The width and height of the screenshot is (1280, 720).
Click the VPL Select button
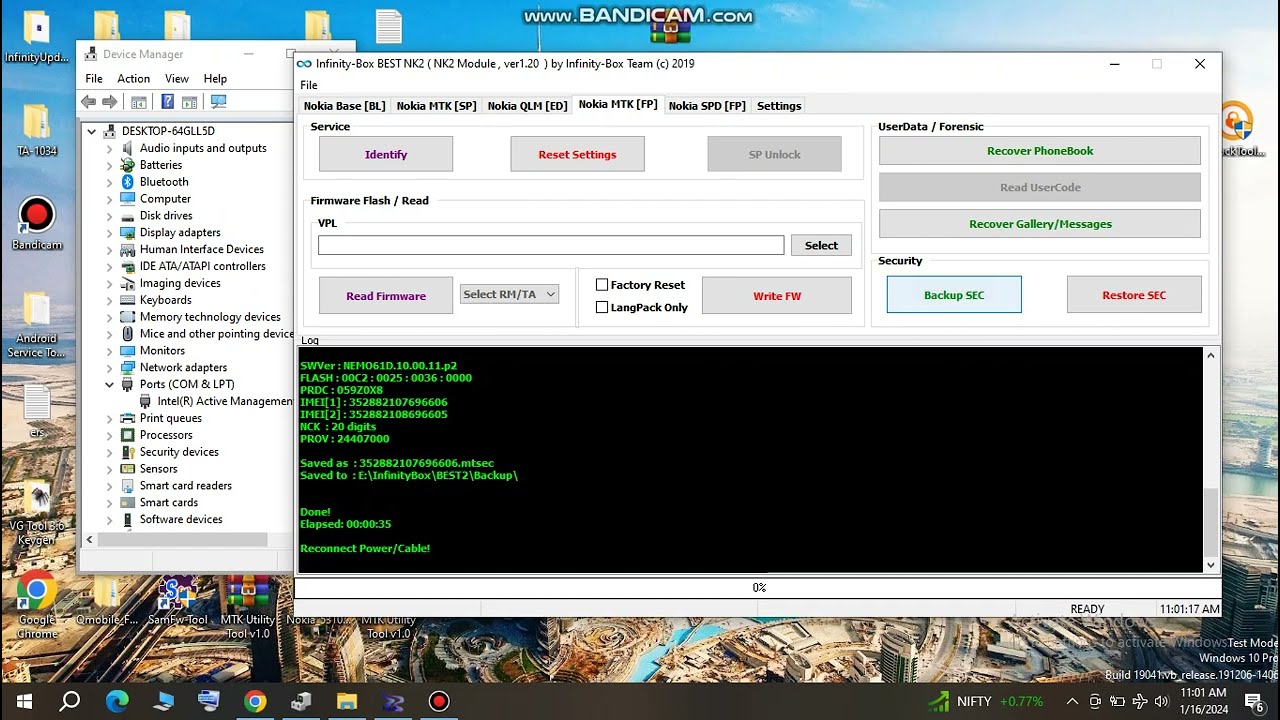click(821, 245)
